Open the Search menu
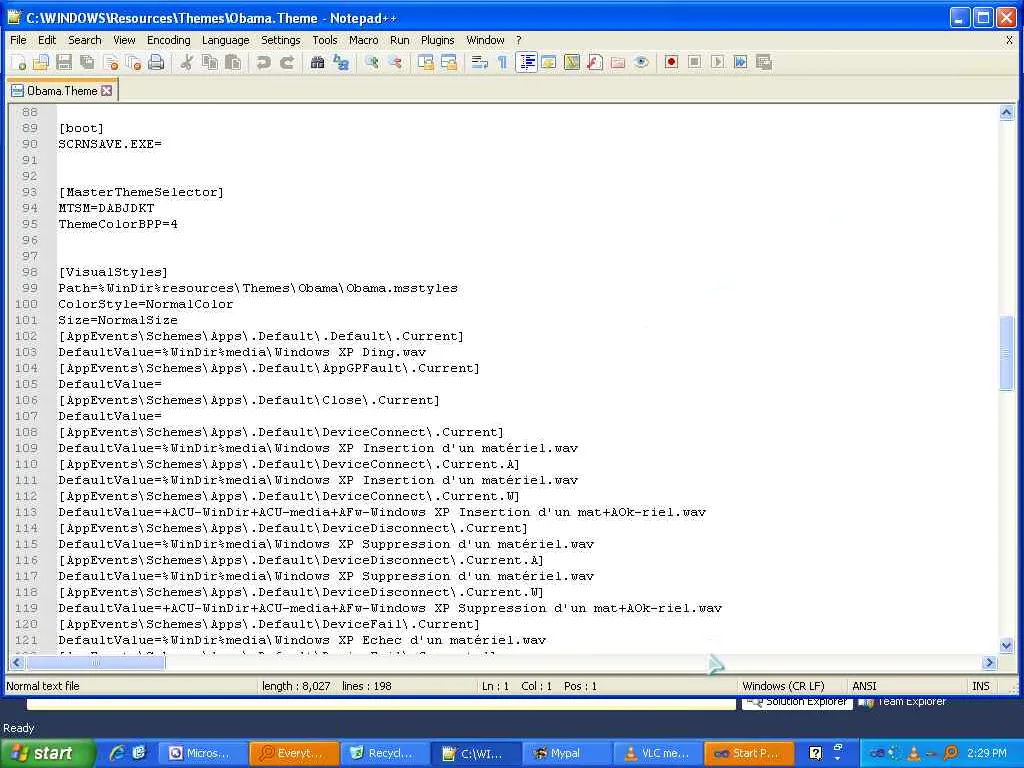The width and height of the screenshot is (1024, 768). 85,40
